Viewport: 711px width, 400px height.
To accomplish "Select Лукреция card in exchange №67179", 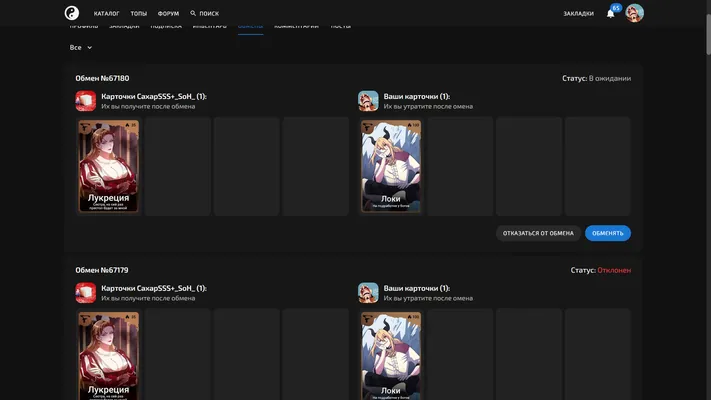I will tap(108, 356).
